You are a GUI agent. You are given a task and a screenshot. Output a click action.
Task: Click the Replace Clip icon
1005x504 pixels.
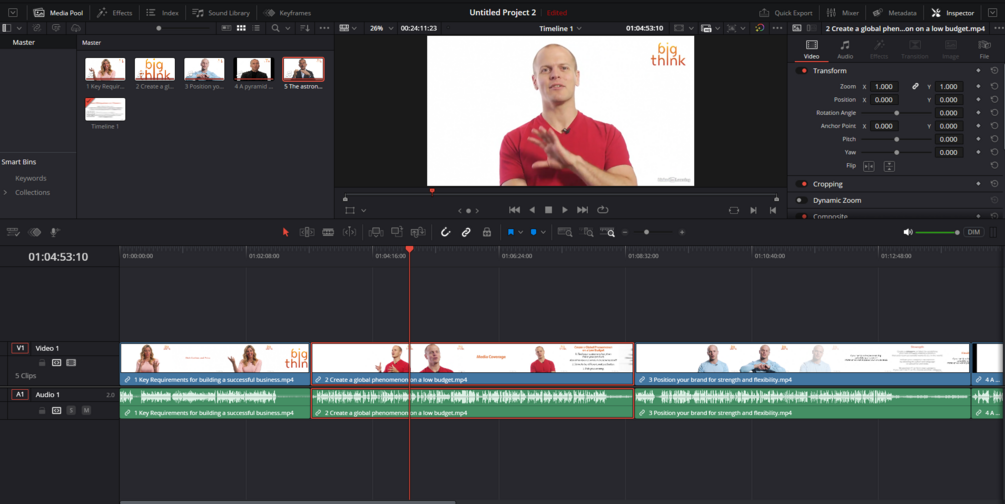(418, 232)
